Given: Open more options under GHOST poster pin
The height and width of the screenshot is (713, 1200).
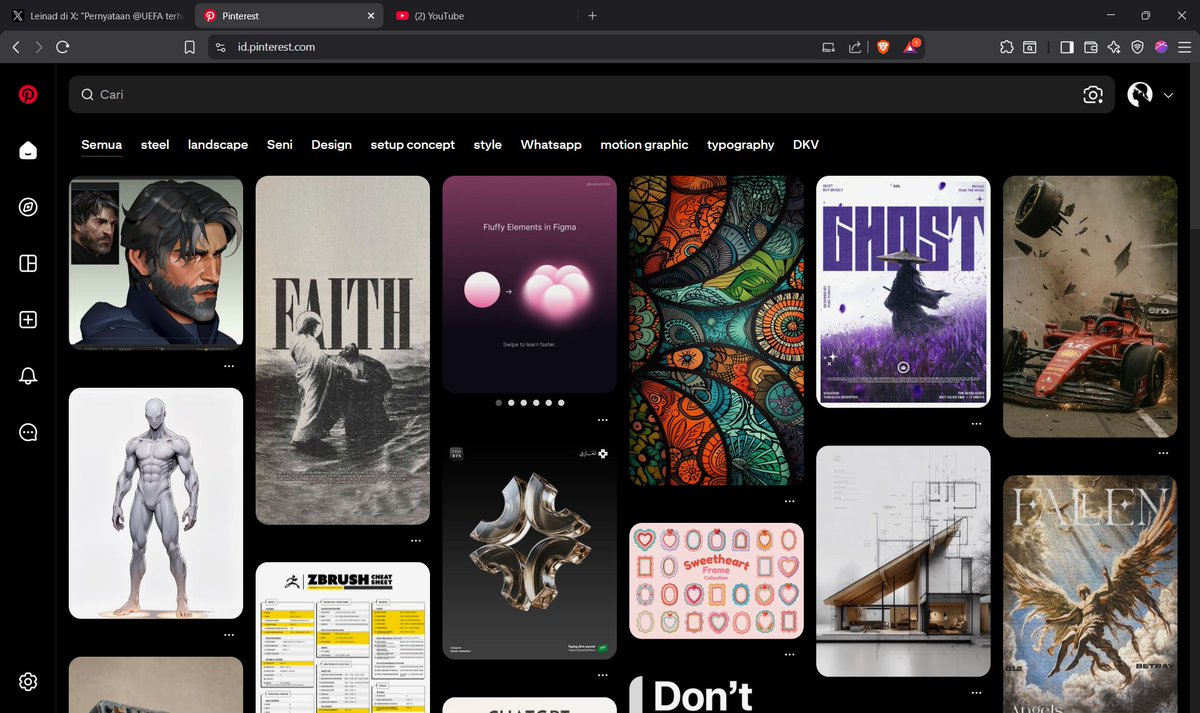Looking at the screenshot, I should point(977,424).
